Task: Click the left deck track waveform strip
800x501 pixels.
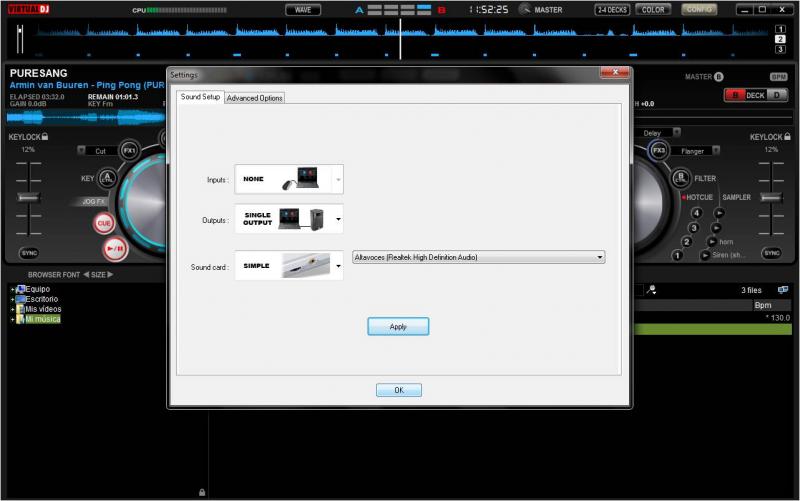Action: pos(86,118)
